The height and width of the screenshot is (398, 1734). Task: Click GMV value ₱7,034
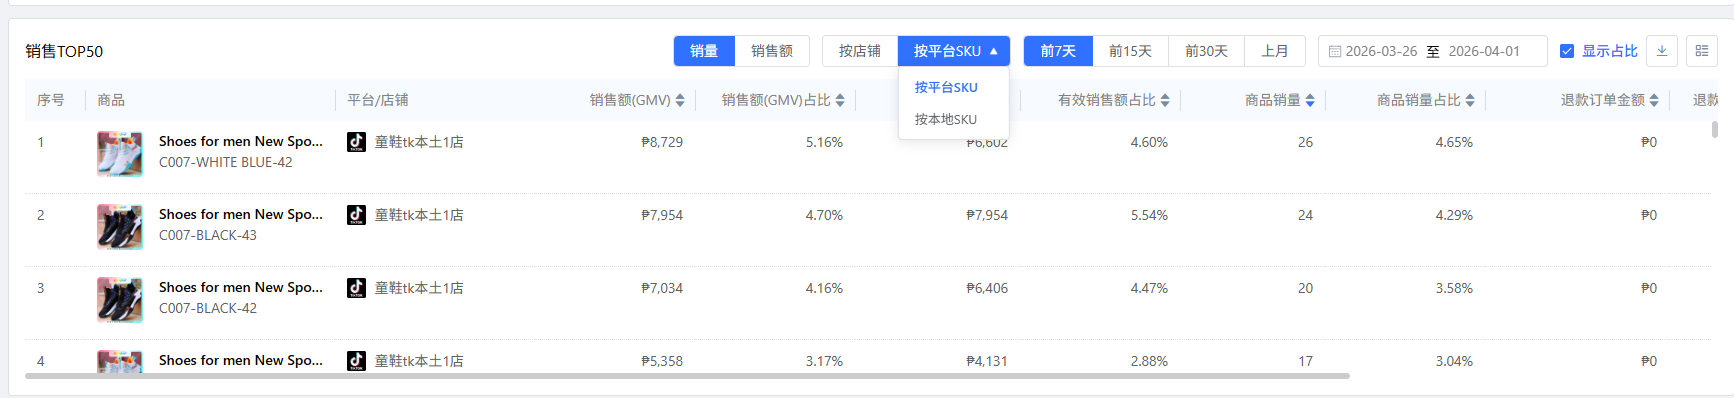pos(662,288)
